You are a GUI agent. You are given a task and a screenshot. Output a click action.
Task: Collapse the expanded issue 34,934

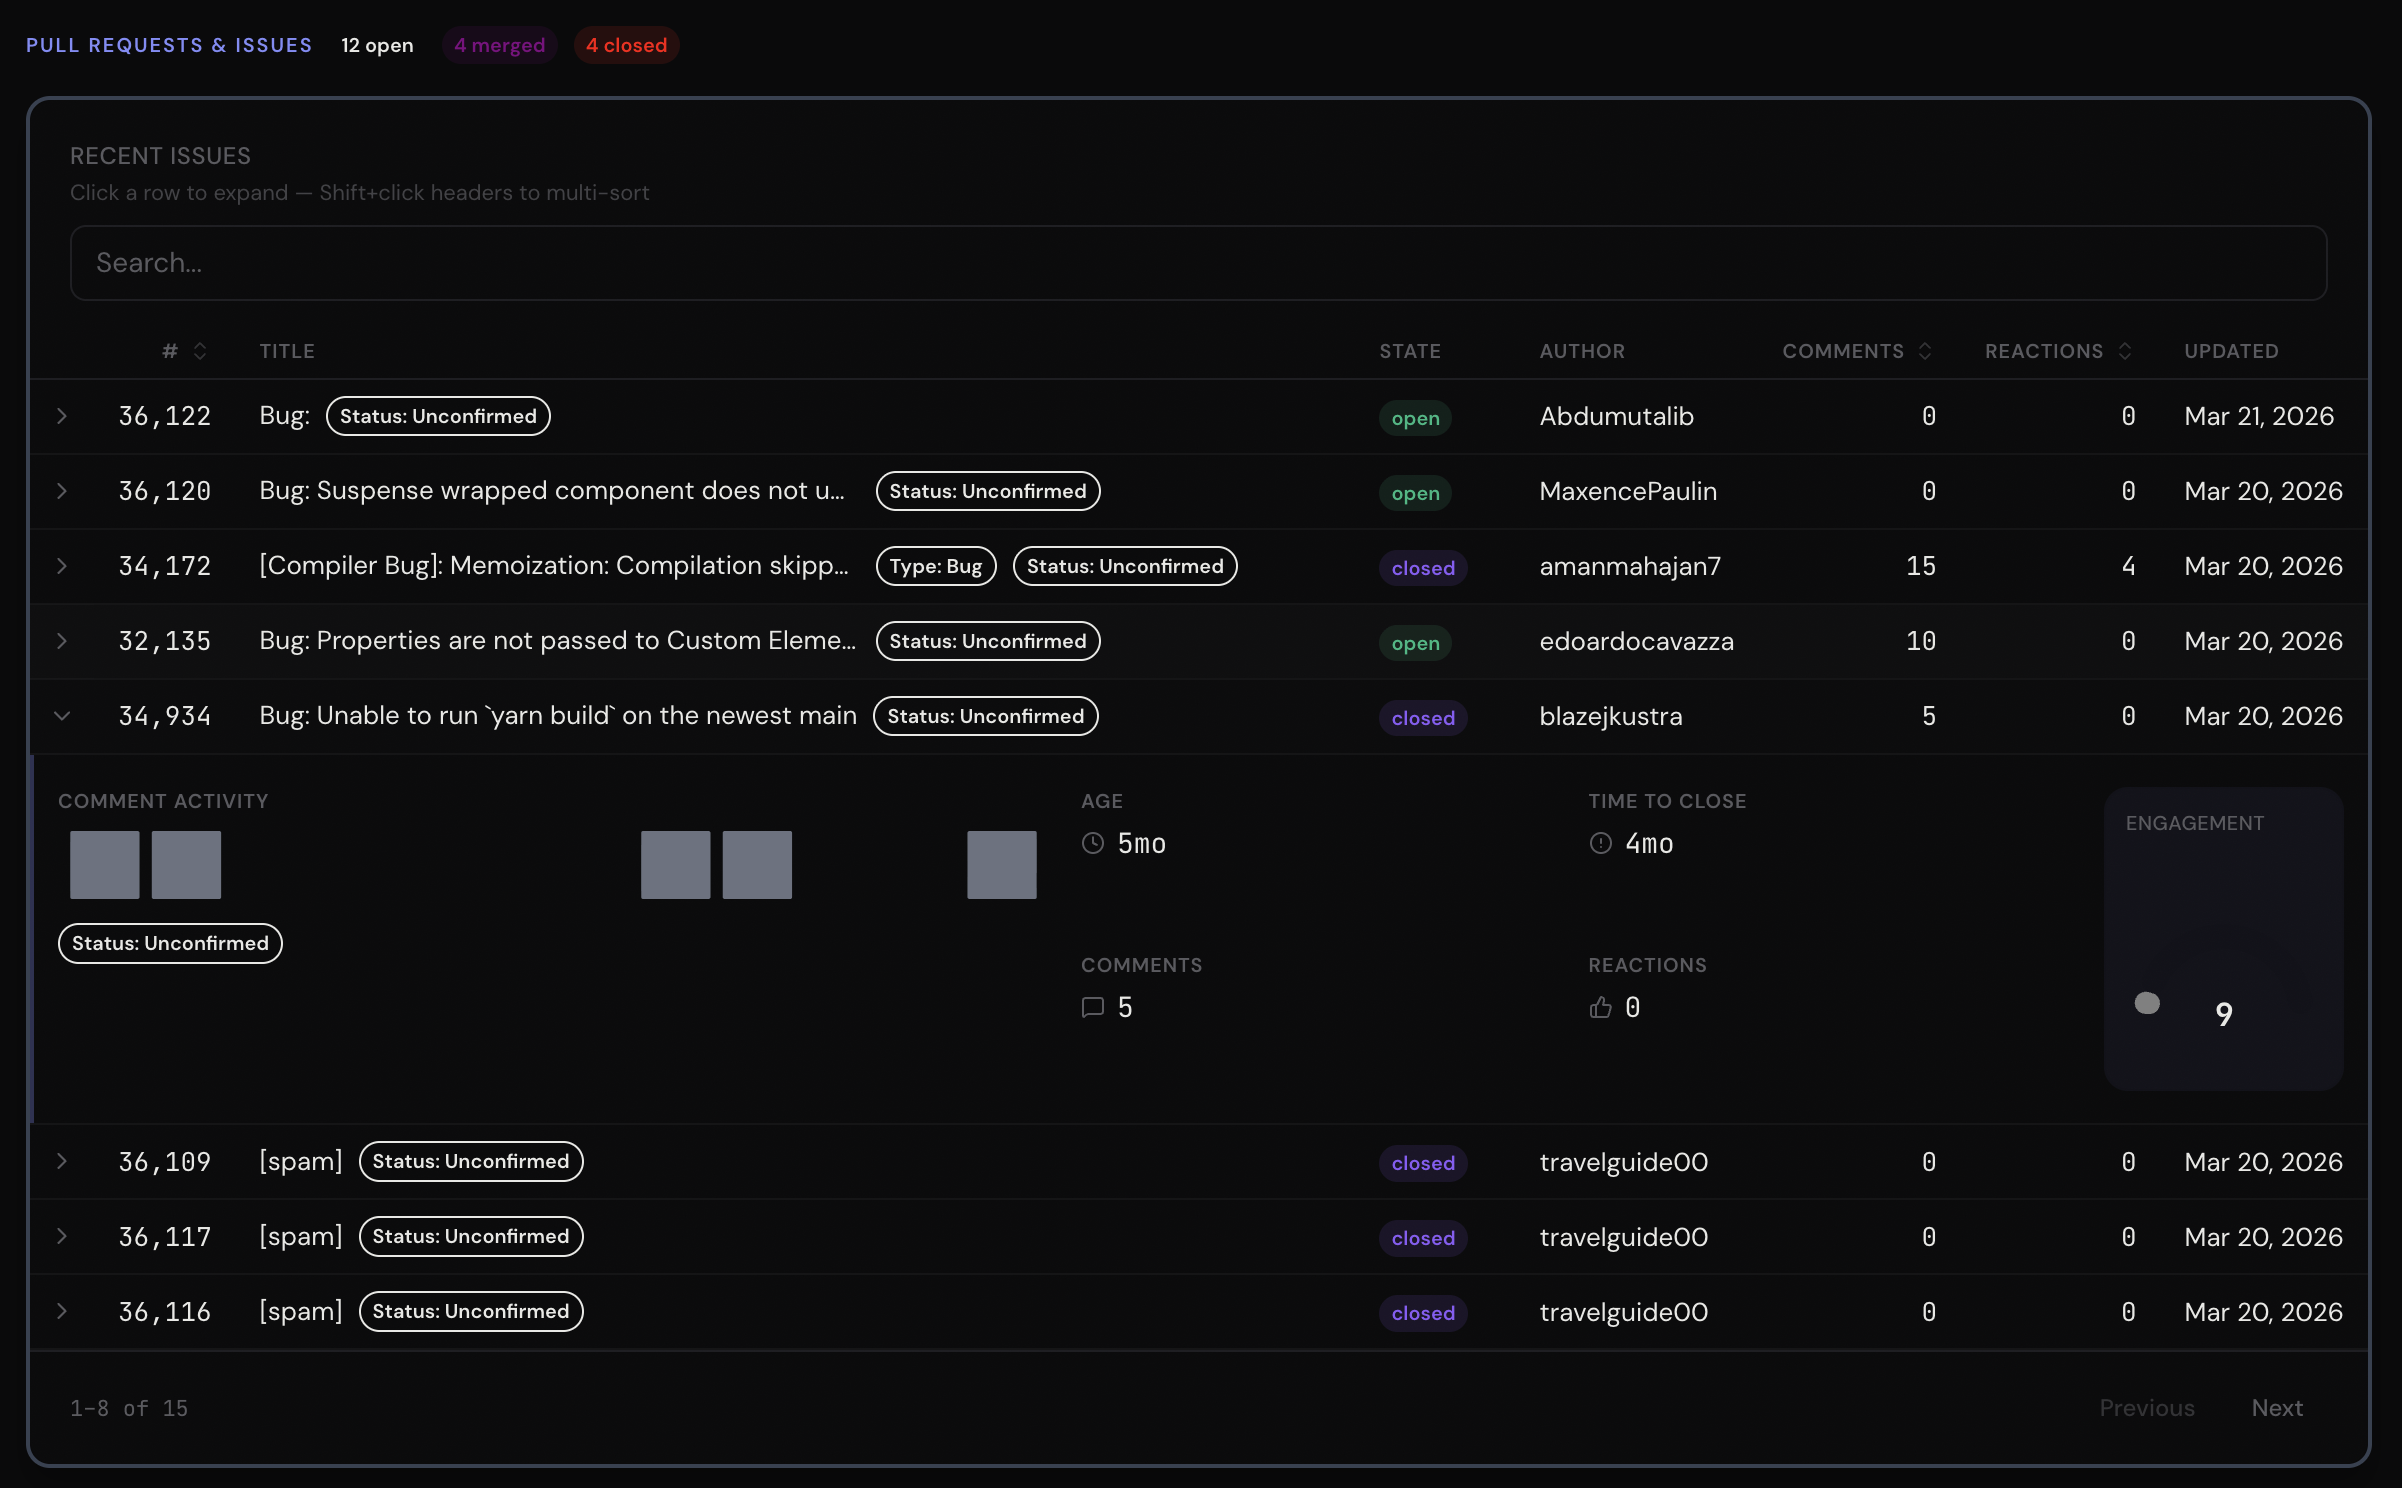coord(63,715)
